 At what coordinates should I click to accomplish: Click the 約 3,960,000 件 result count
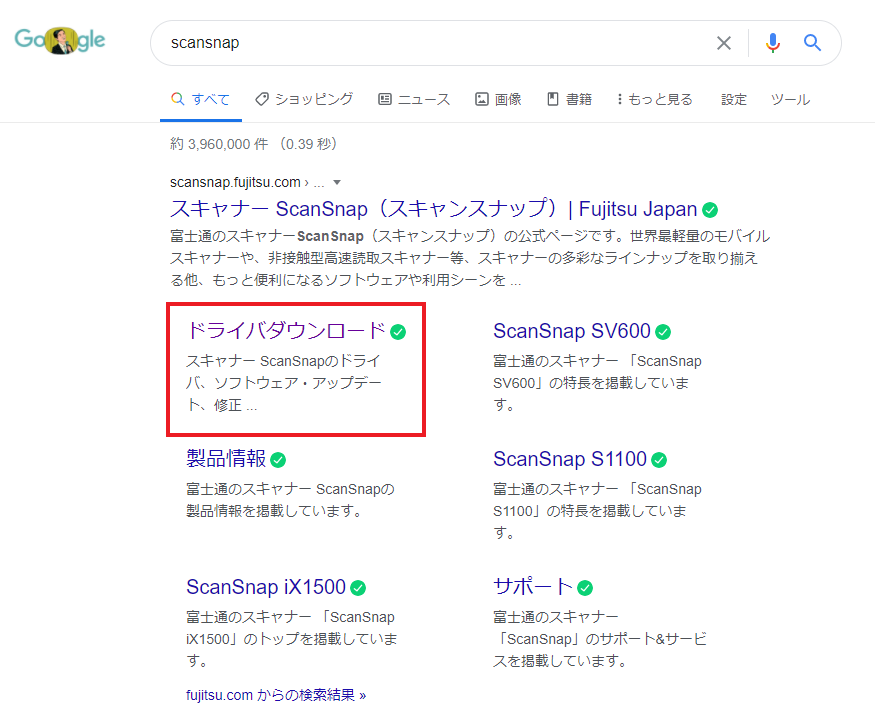tap(219, 144)
